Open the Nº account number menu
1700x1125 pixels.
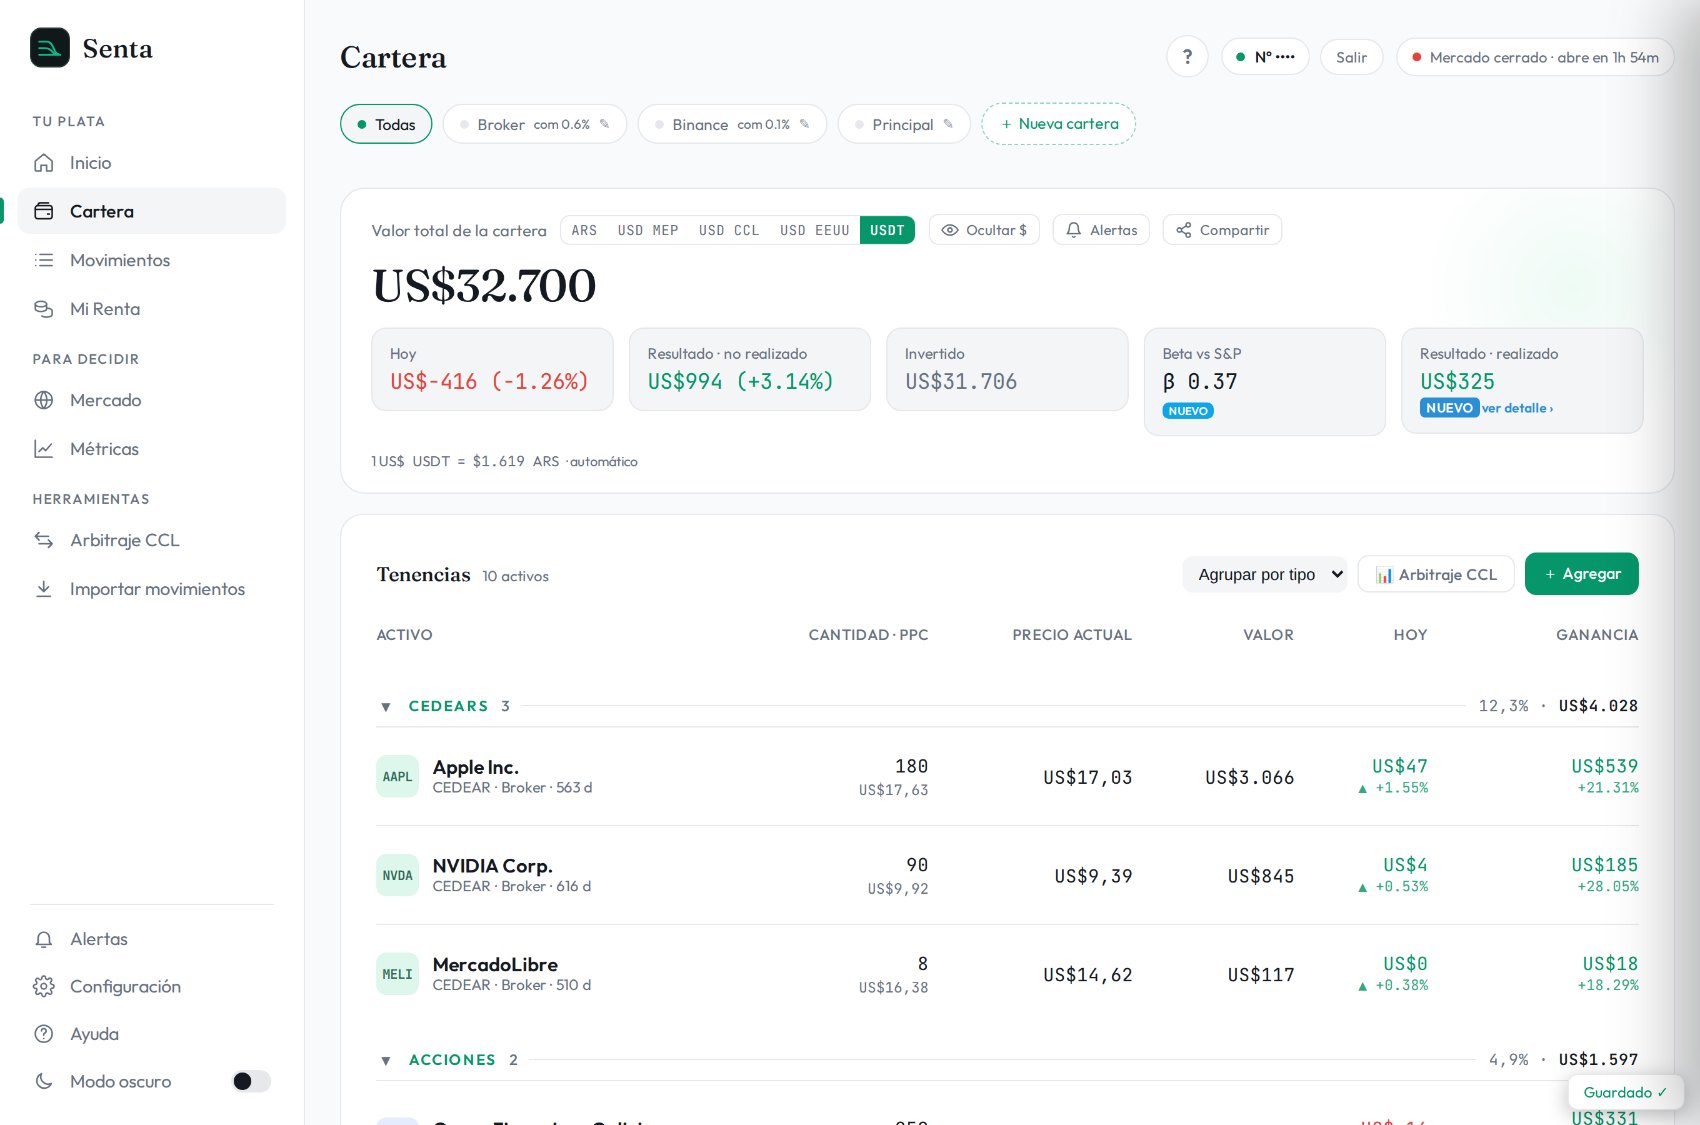pos(1265,57)
